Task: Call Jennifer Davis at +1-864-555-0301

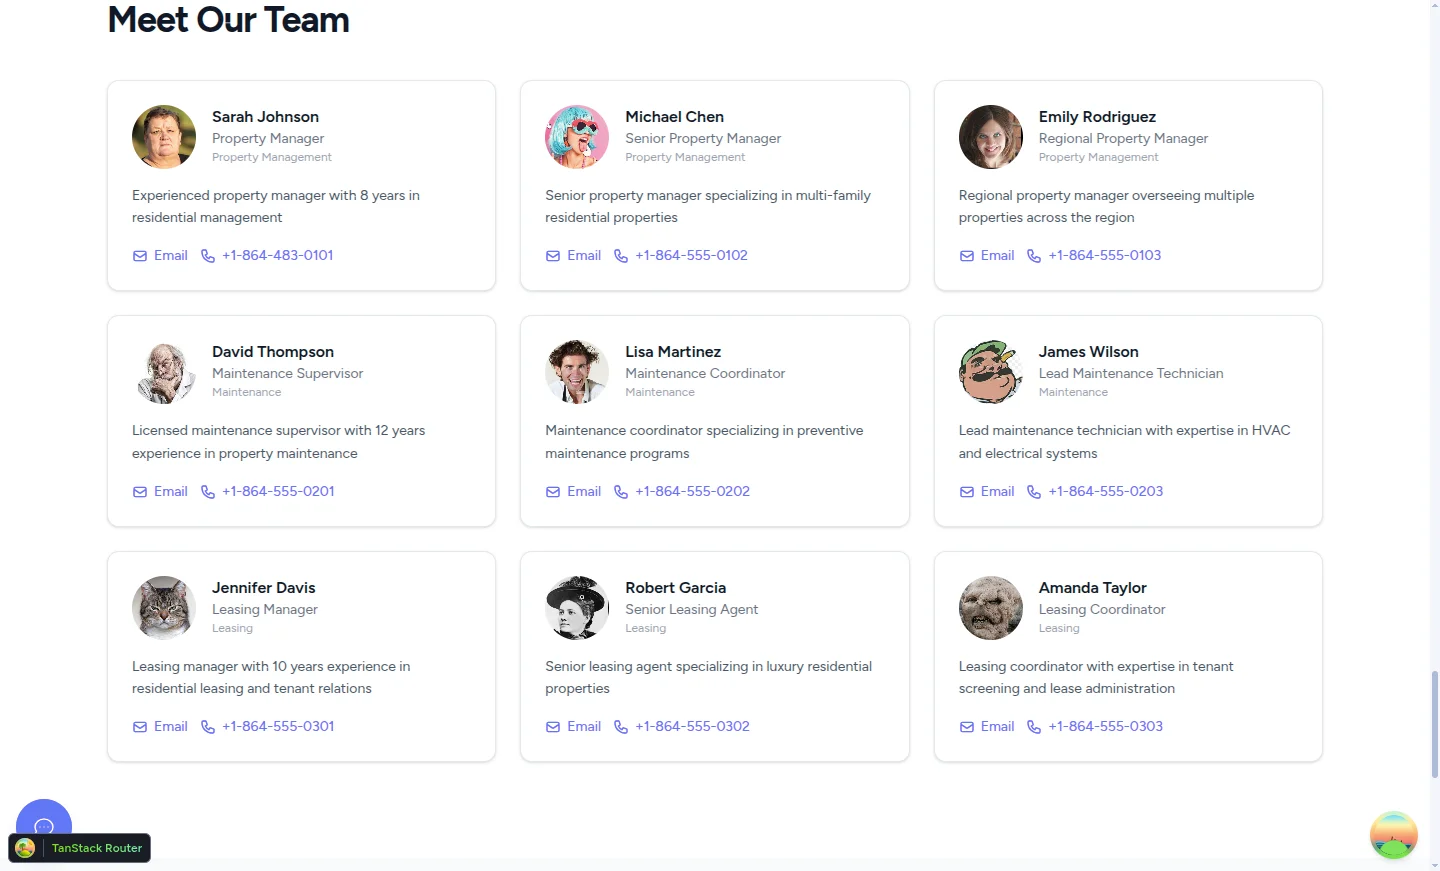Action: (268, 727)
